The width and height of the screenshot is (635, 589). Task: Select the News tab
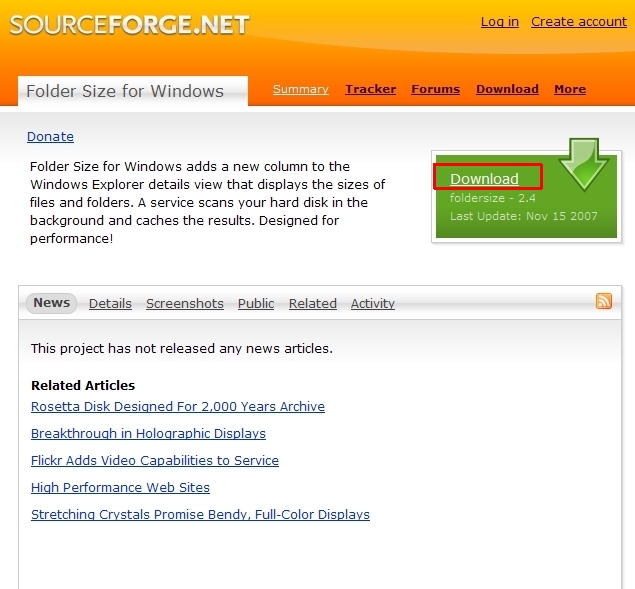click(51, 303)
